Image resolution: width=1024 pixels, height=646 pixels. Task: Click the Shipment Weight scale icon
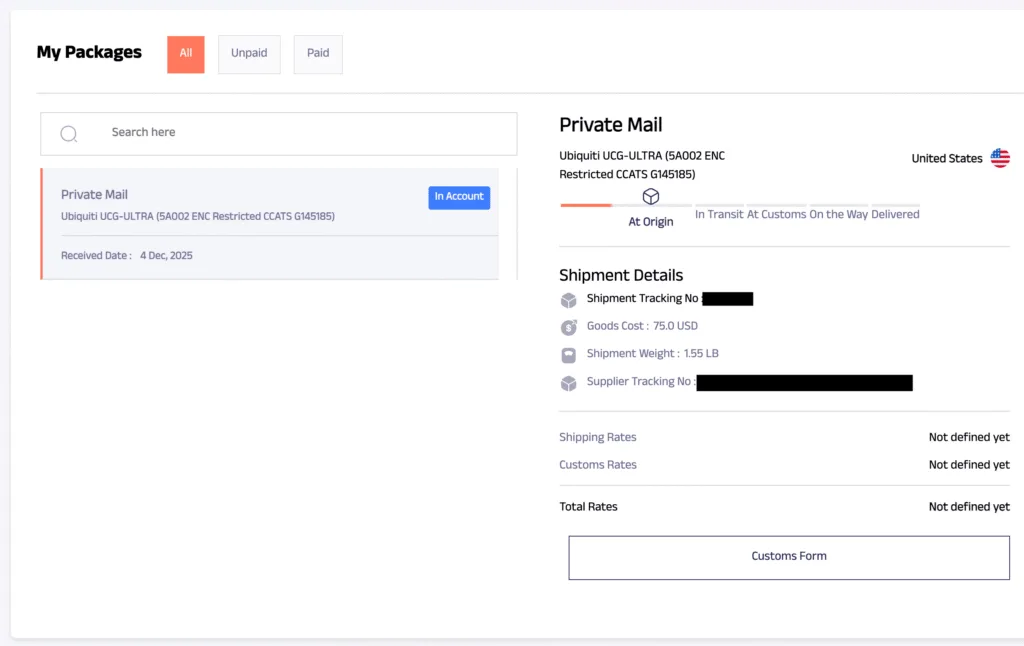pos(569,354)
